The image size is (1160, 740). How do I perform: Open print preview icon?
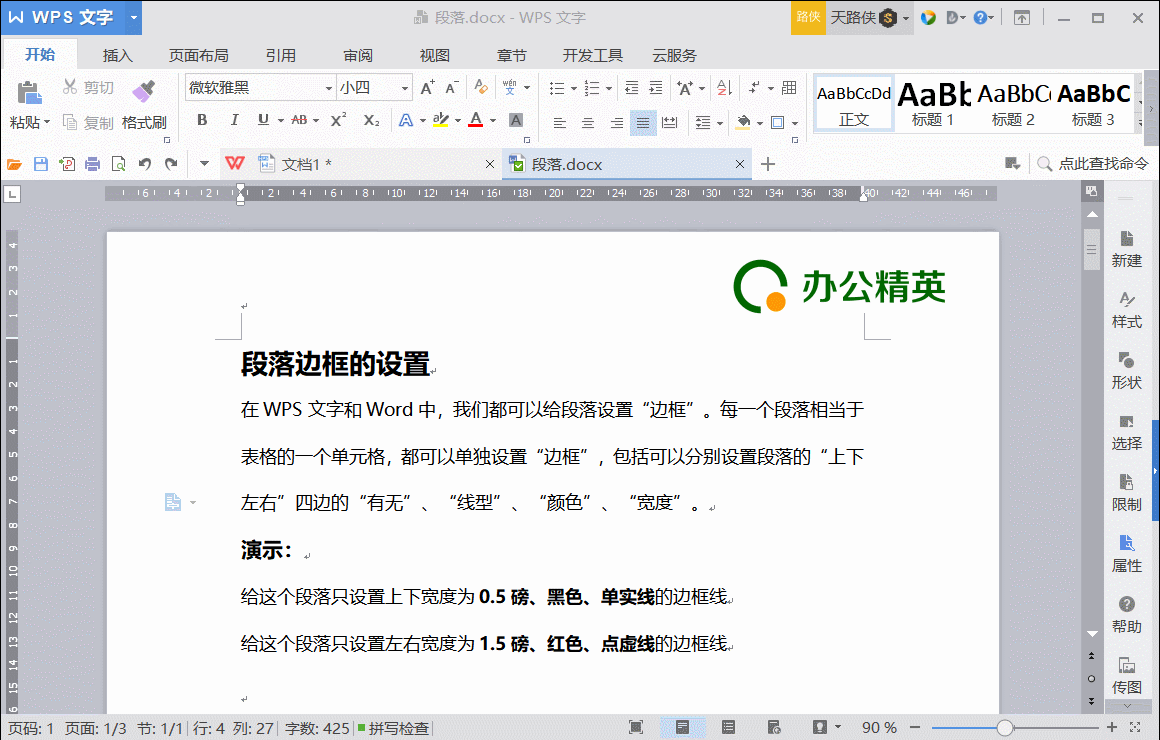tap(118, 164)
